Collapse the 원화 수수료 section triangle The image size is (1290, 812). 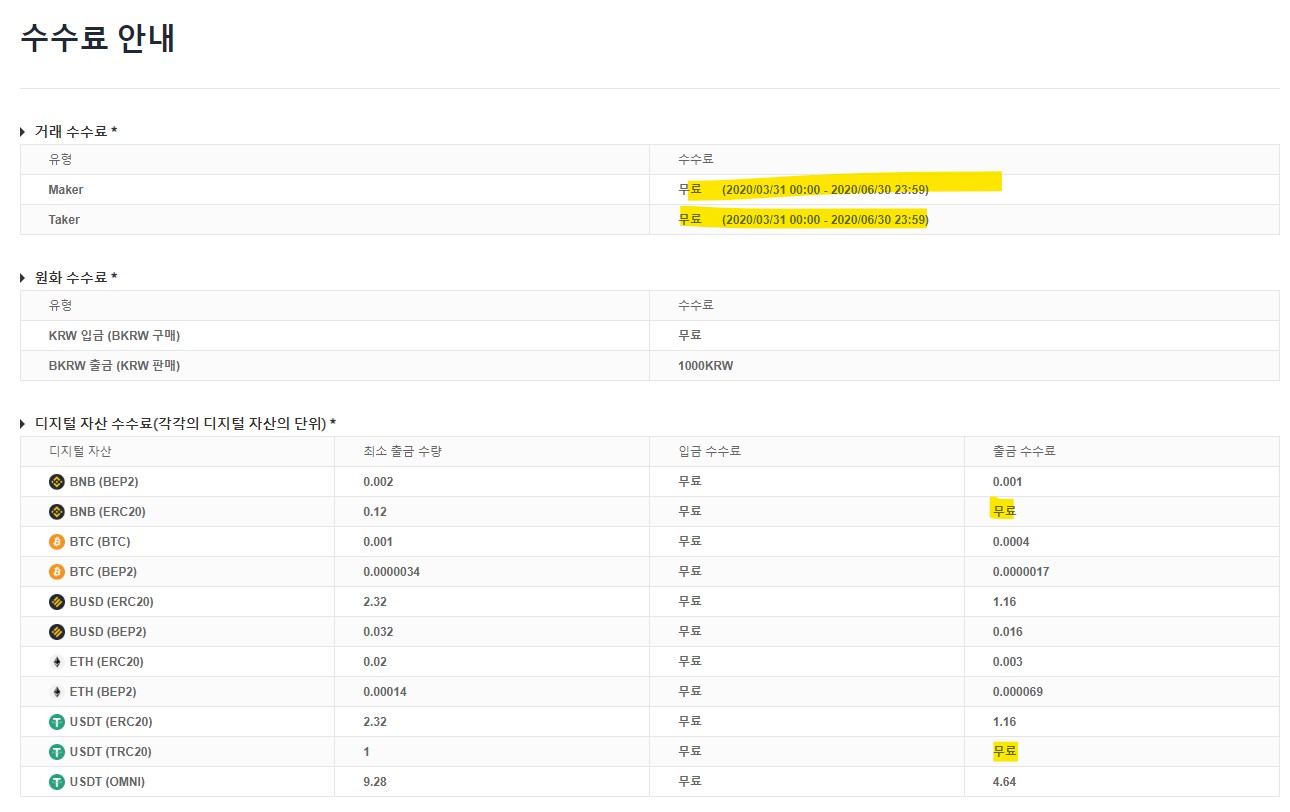pyautogui.click(x=23, y=277)
